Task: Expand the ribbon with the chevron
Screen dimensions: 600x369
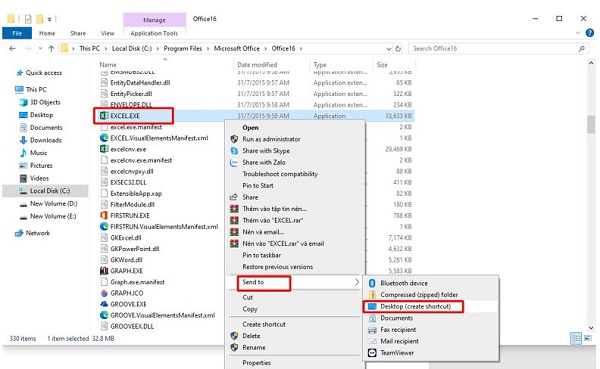Action: point(578,33)
